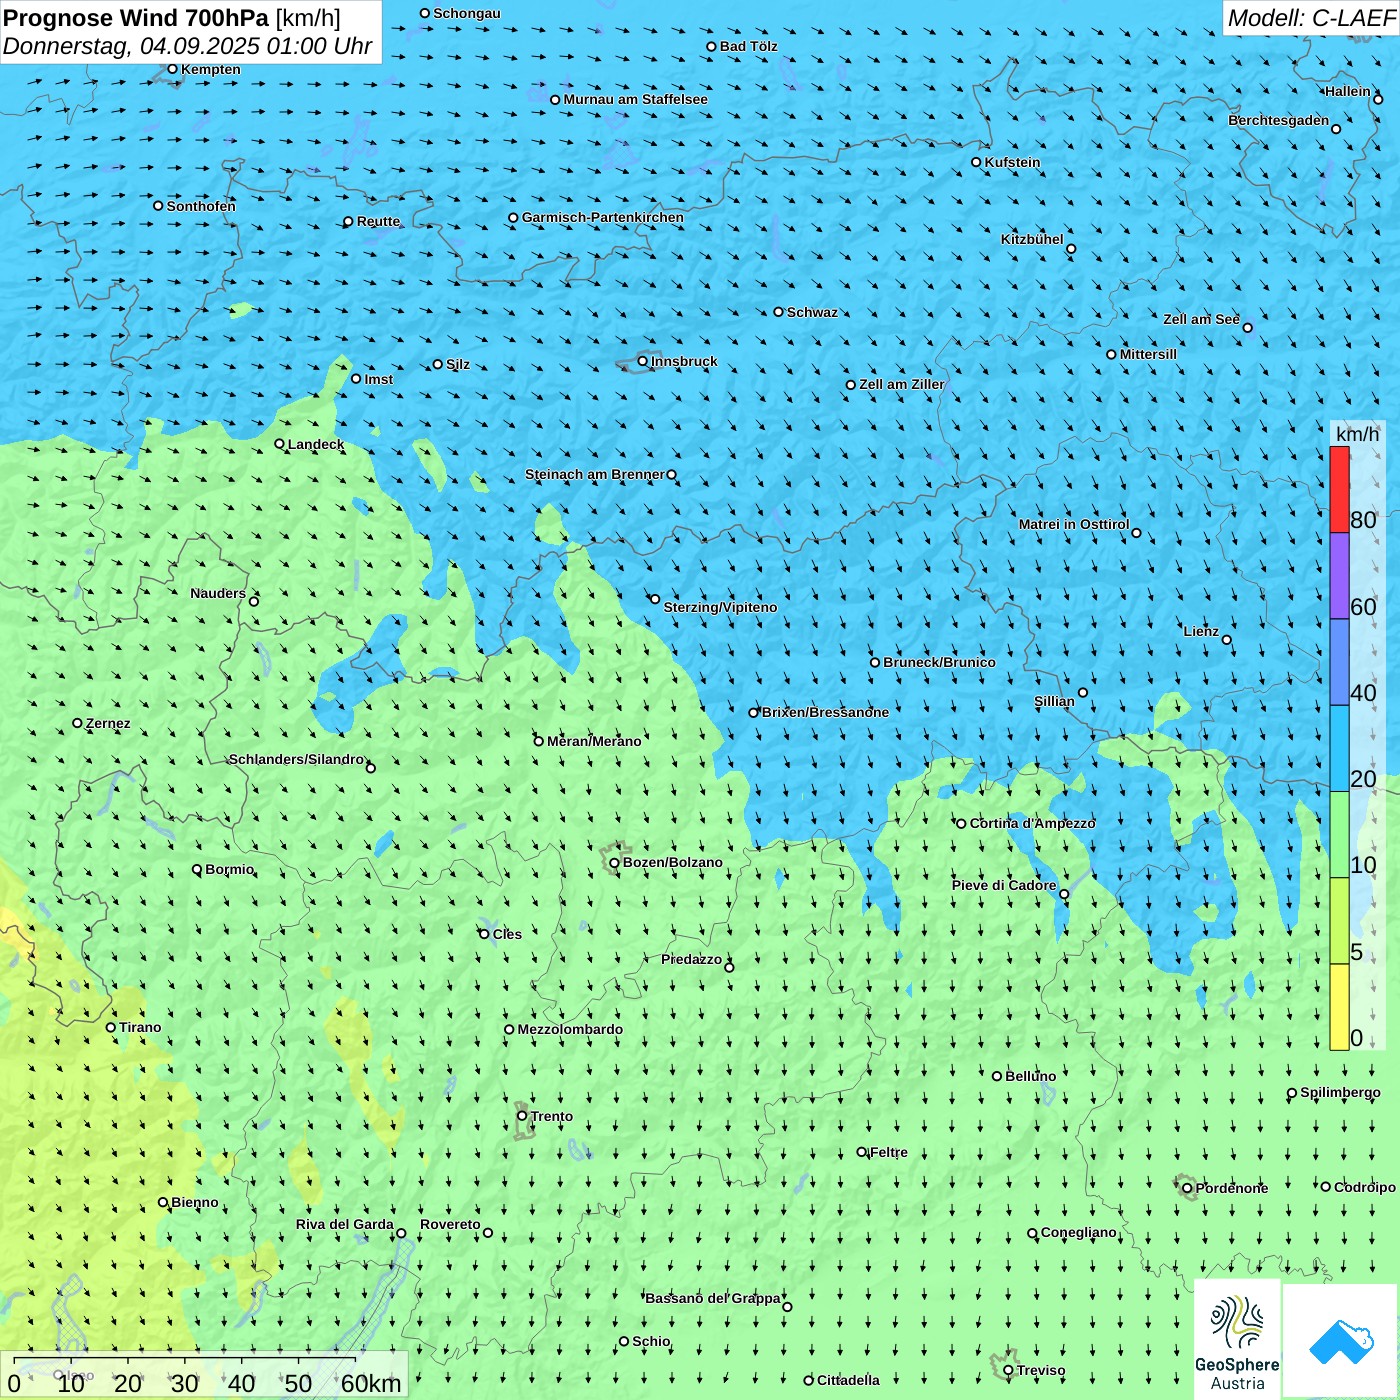Click the Innsbruck city marker
1400x1400 pixels.
(643, 361)
